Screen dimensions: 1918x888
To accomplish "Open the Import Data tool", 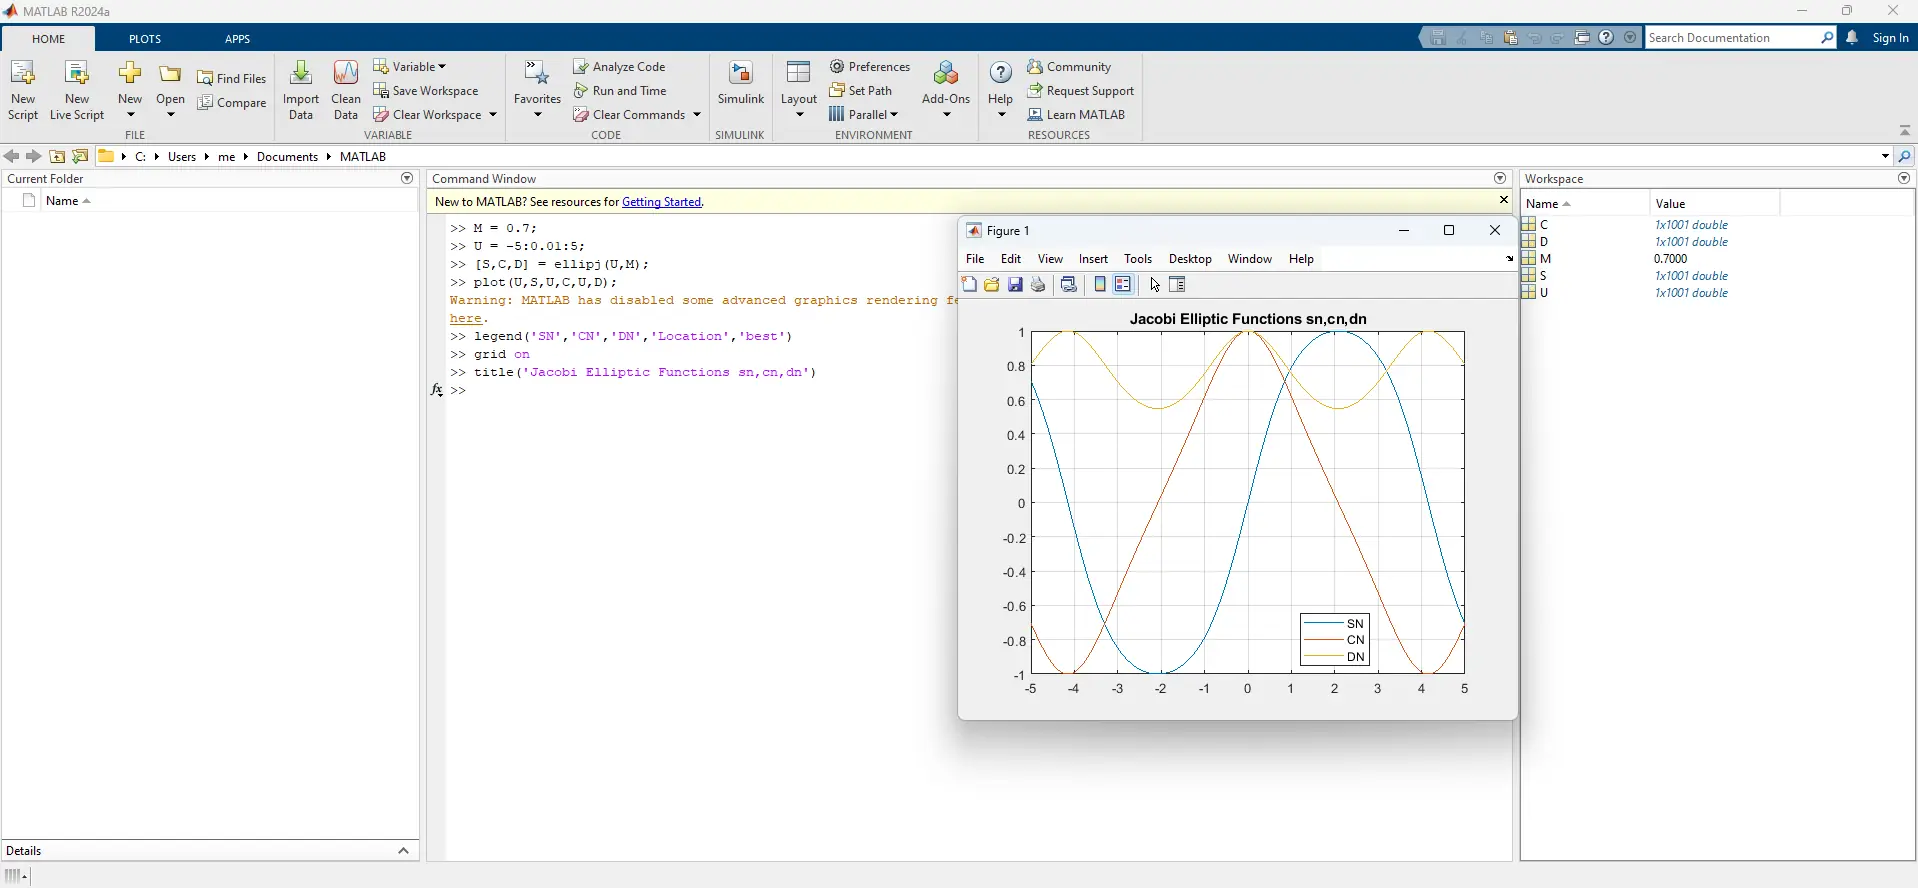I will point(300,75).
